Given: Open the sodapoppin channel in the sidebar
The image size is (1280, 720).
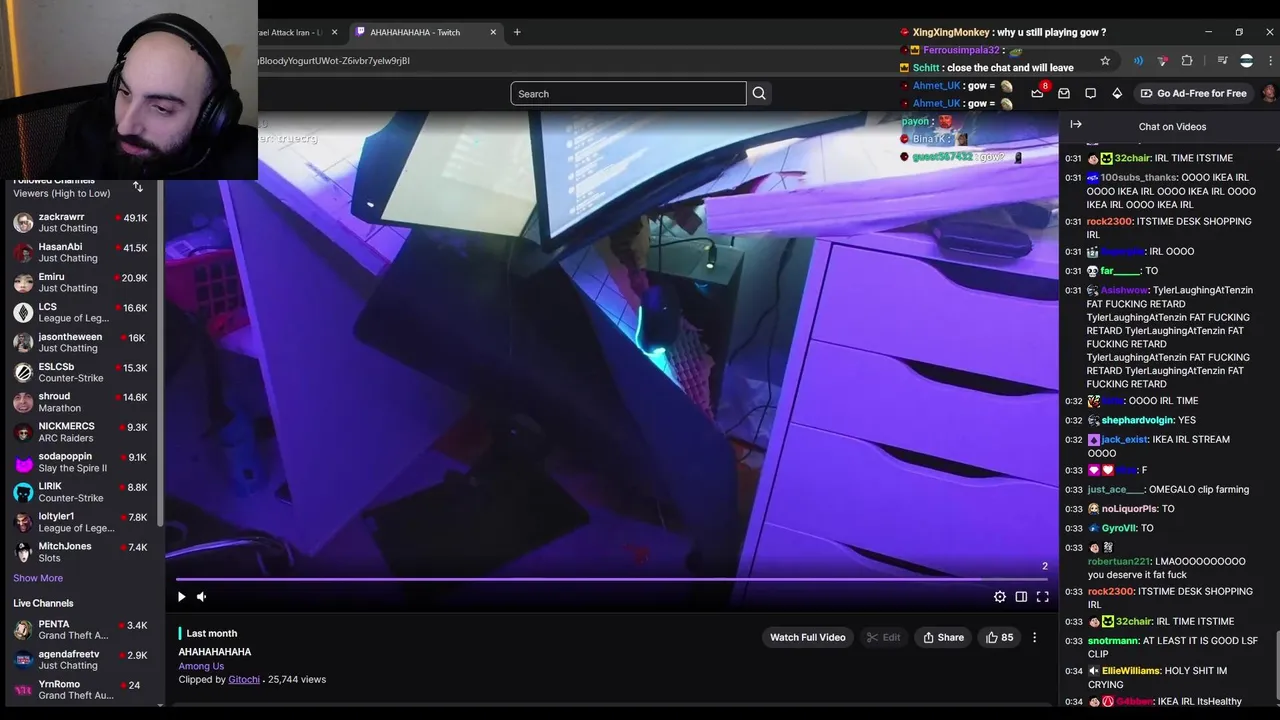Looking at the screenshot, I should click(x=82, y=462).
